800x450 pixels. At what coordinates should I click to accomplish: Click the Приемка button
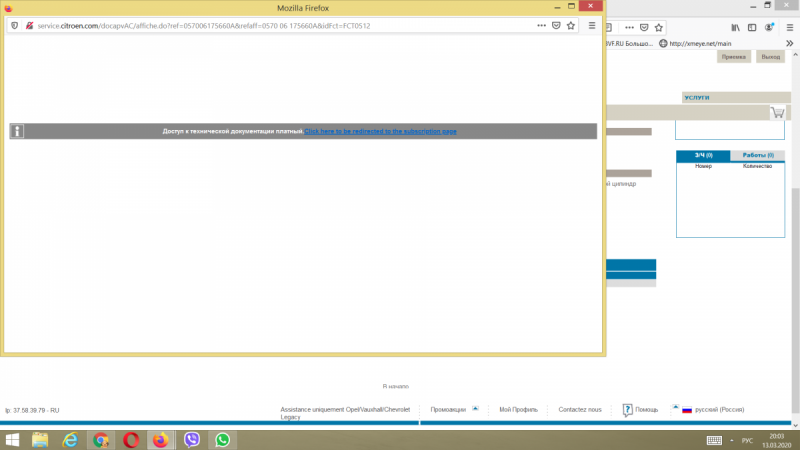[x=733, y=57]
